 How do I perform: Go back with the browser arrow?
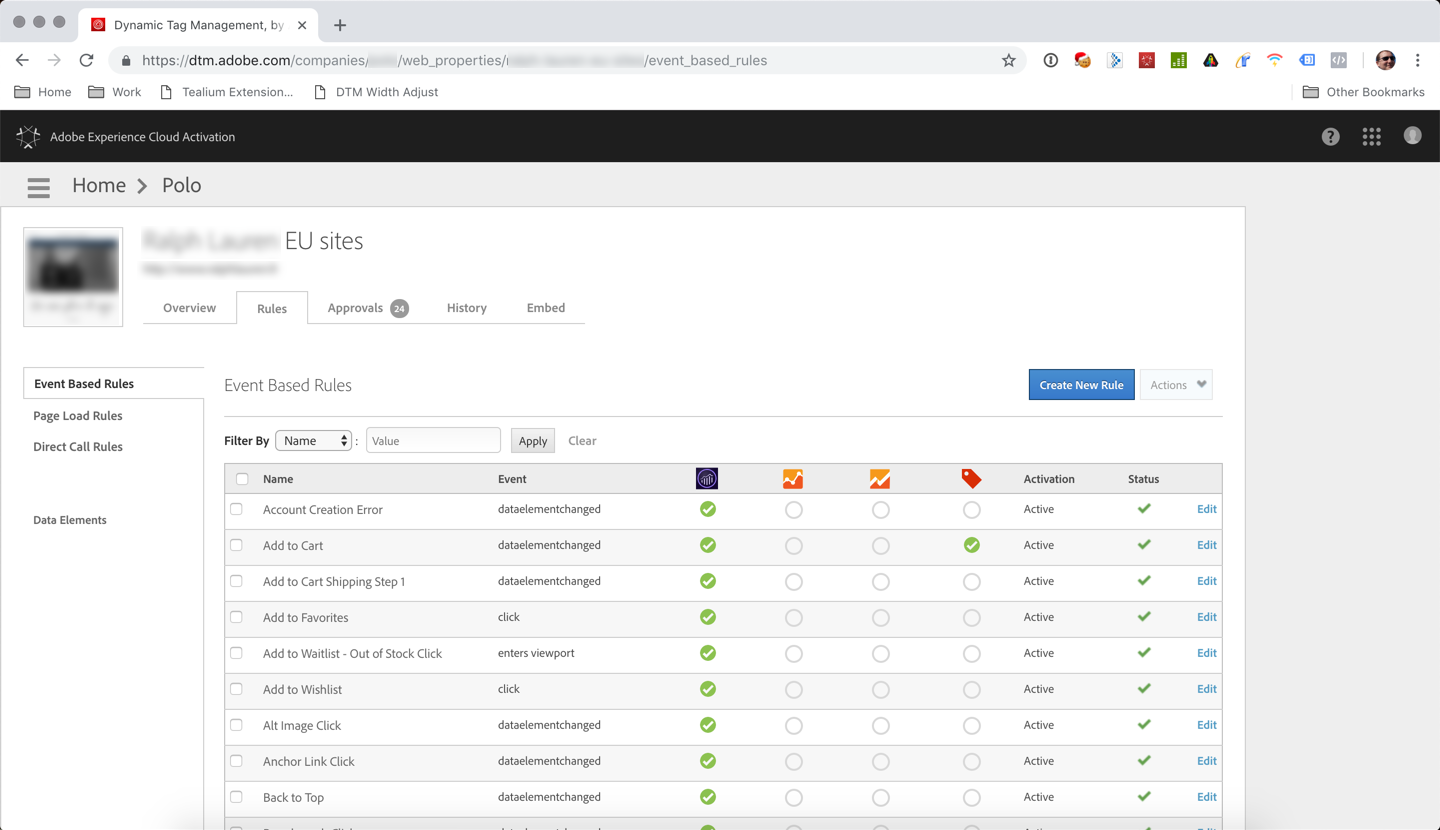coord(22,60)
